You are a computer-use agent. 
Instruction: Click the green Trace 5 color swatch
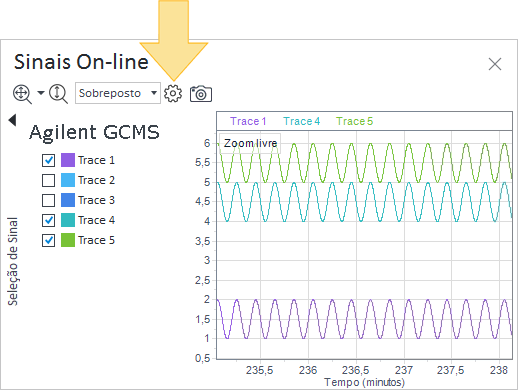[68, 240]
